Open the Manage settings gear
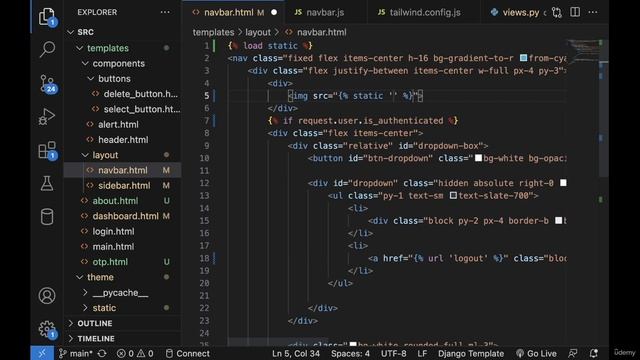Viewport: 640px width, 360px height. 47,329
